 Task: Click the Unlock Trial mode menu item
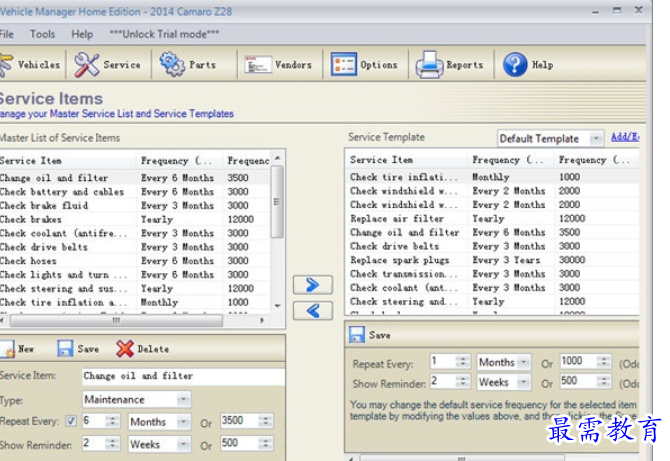click(x=165, y=34)
